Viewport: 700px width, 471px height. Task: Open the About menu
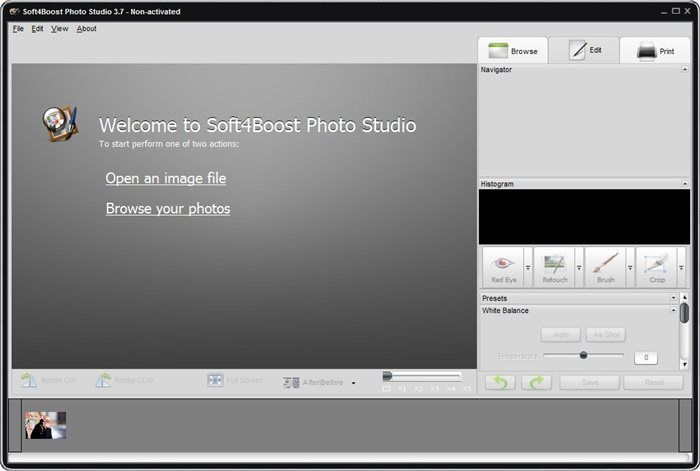pyautogui.click(x=87, y=29)
